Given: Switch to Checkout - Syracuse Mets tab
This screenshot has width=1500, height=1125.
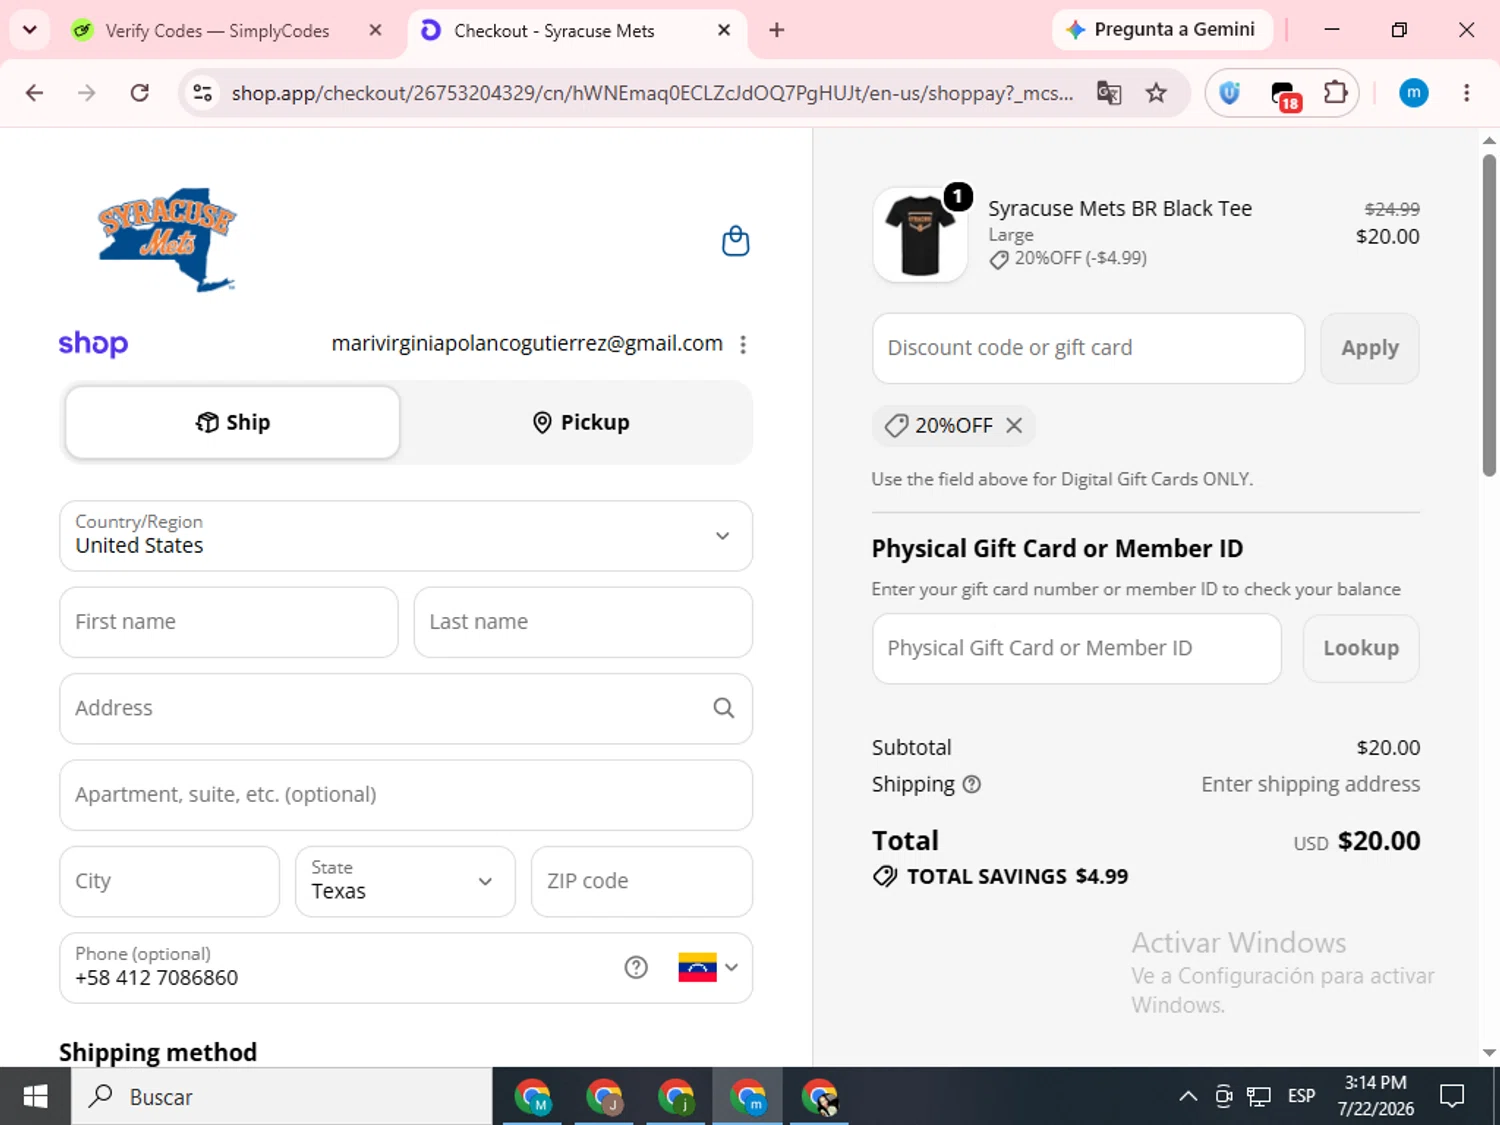Looking at the screenshot, I should (x=554, y=31).
